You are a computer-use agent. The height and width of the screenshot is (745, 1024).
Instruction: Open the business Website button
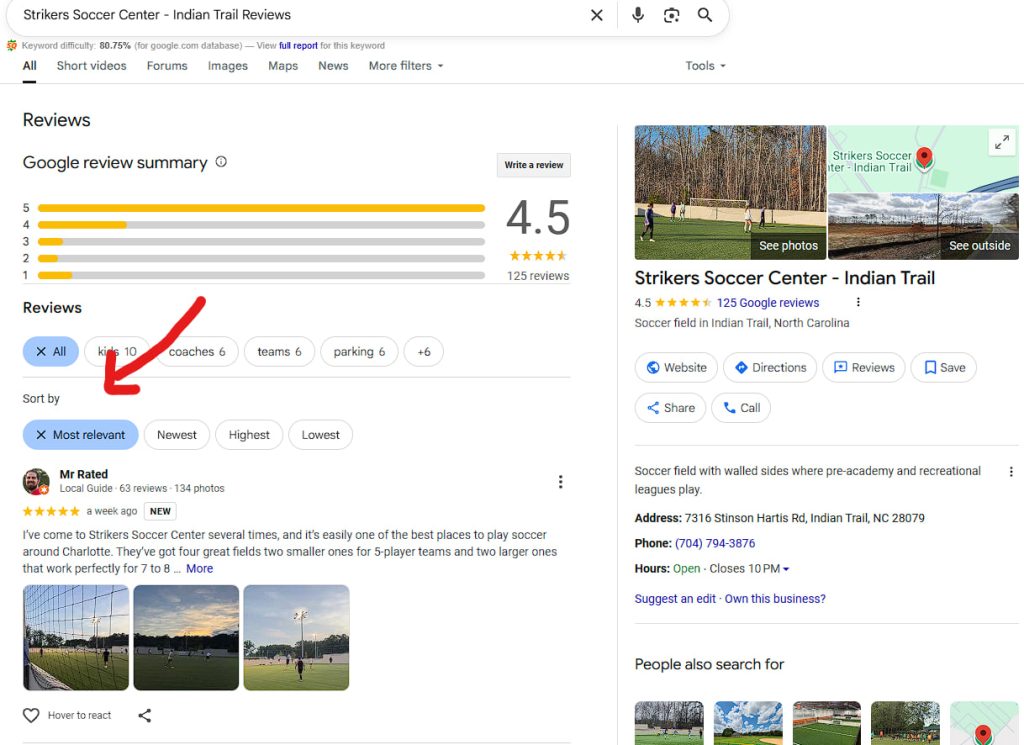(x=676, y=368)
